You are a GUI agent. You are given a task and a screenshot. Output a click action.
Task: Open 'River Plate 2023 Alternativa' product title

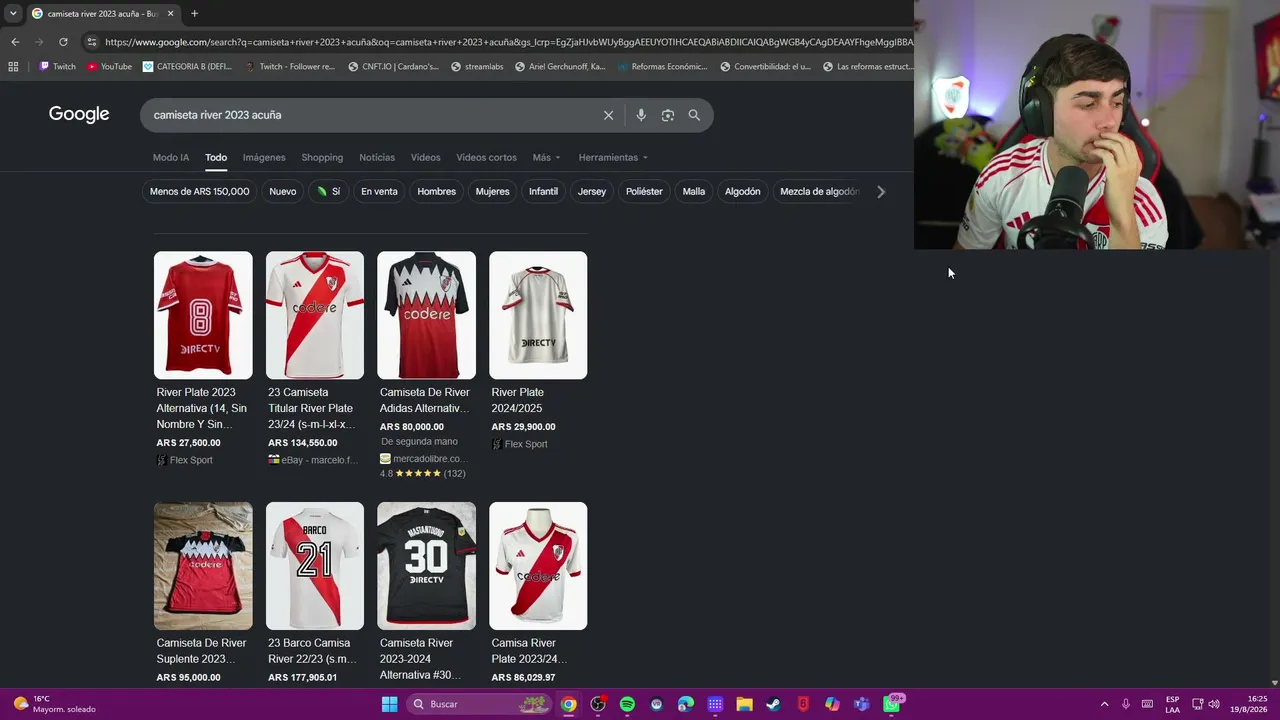(x=202, y=408)
